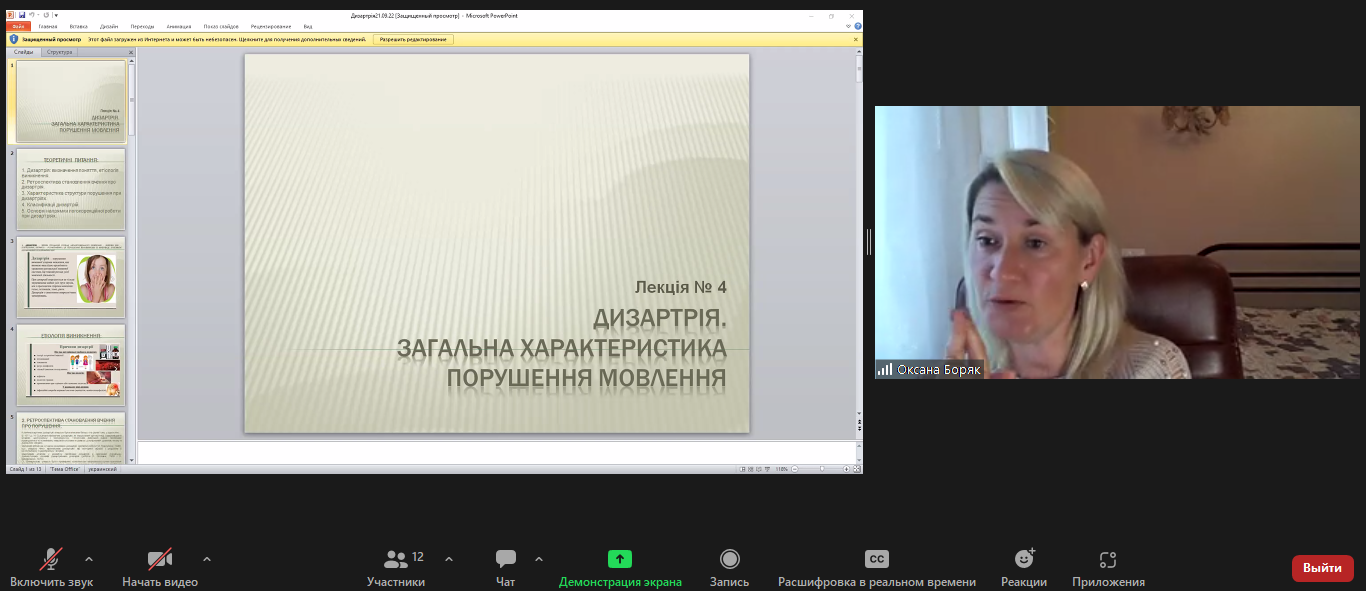Unmute the microphone (Включить звук)

[x=51, y=559]
